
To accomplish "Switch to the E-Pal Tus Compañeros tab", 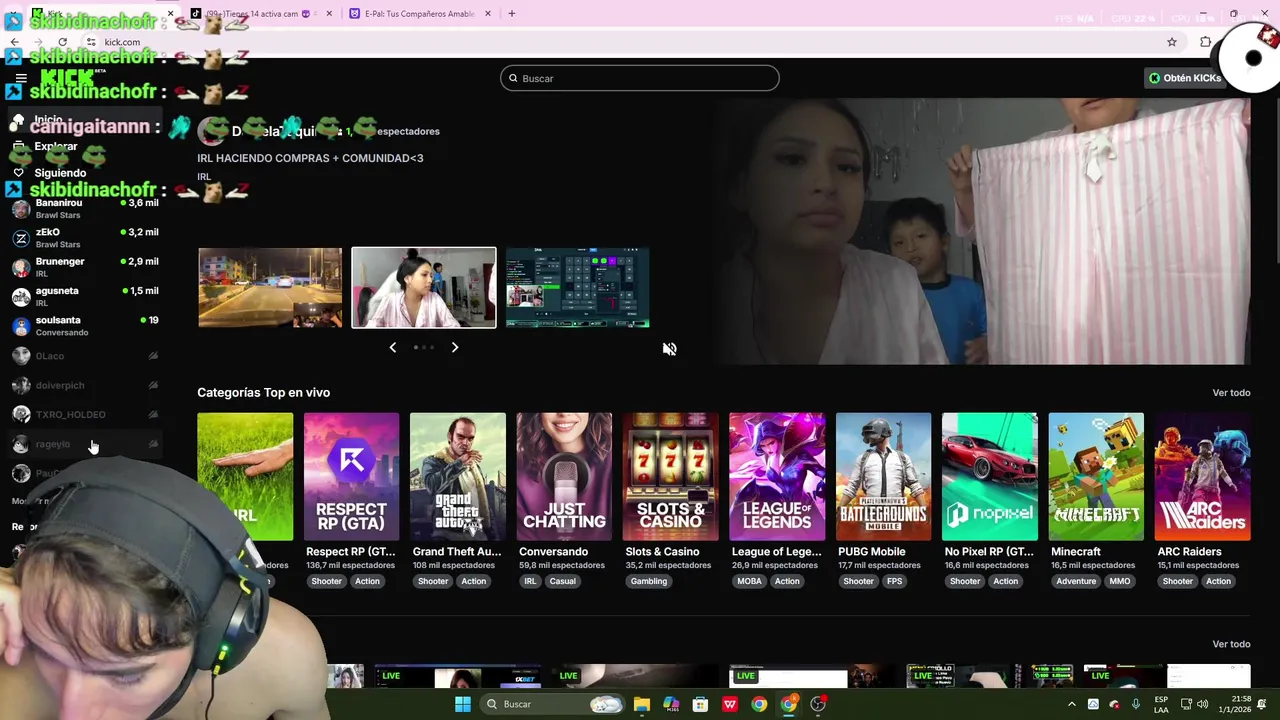I will [x=420, y=14].
